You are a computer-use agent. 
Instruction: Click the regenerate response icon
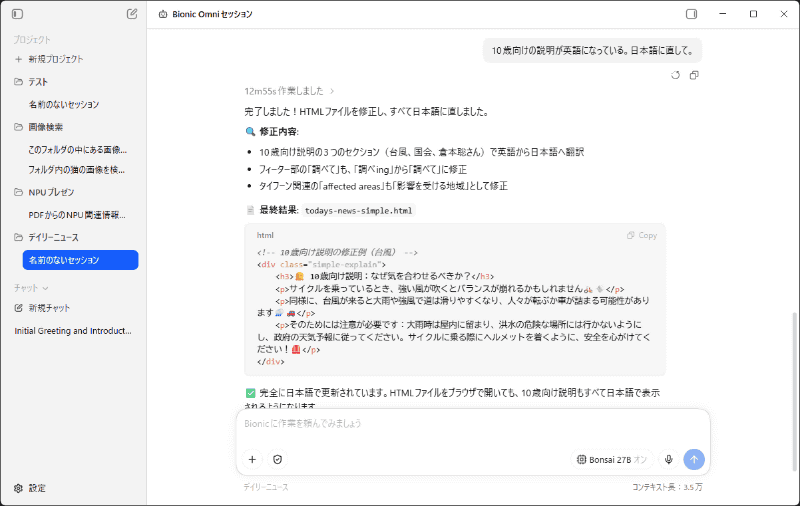pyautogui.click(x=676, y=75)
